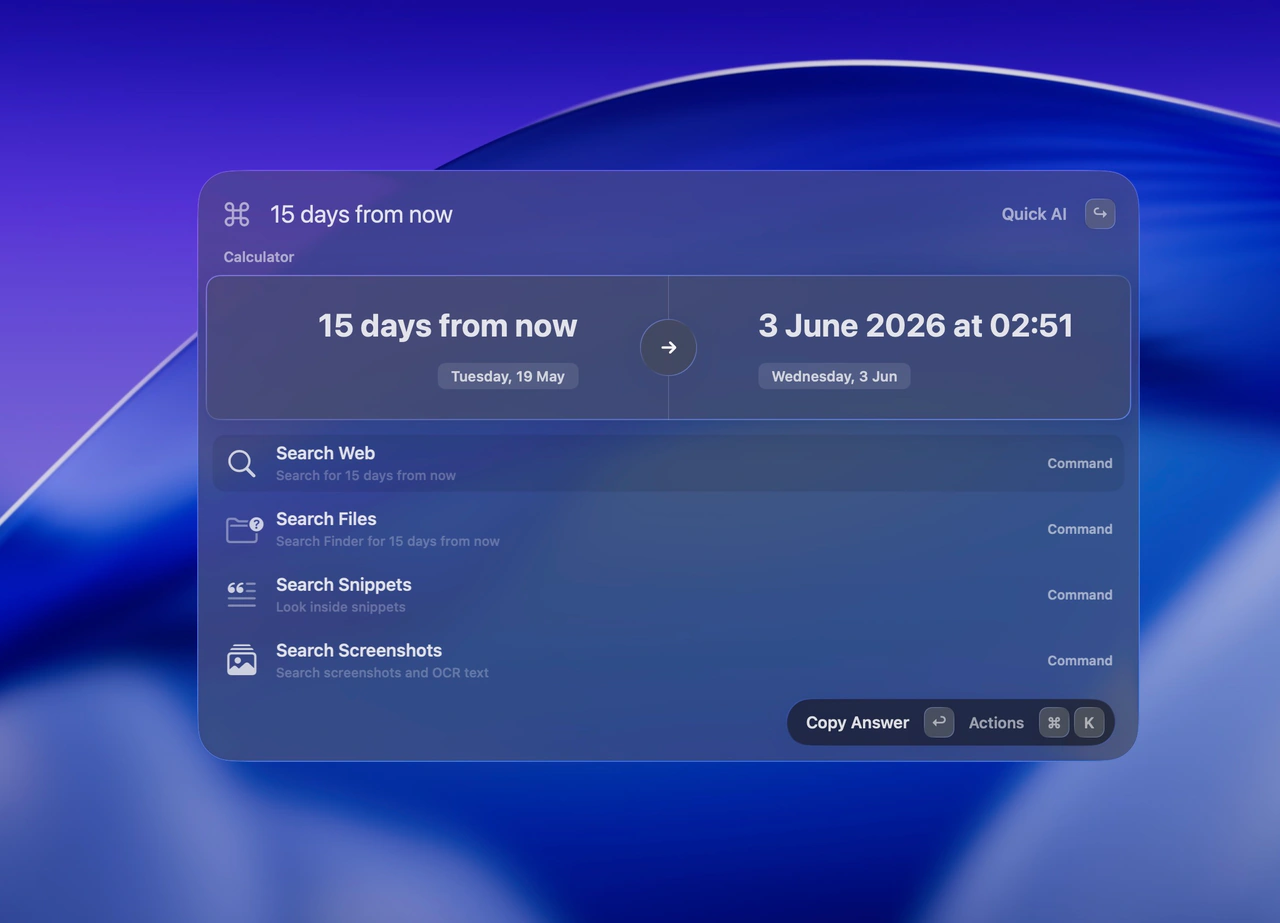
Task: Click the 'Tuesday, 19 May' date badge
Action: (508, 376)
